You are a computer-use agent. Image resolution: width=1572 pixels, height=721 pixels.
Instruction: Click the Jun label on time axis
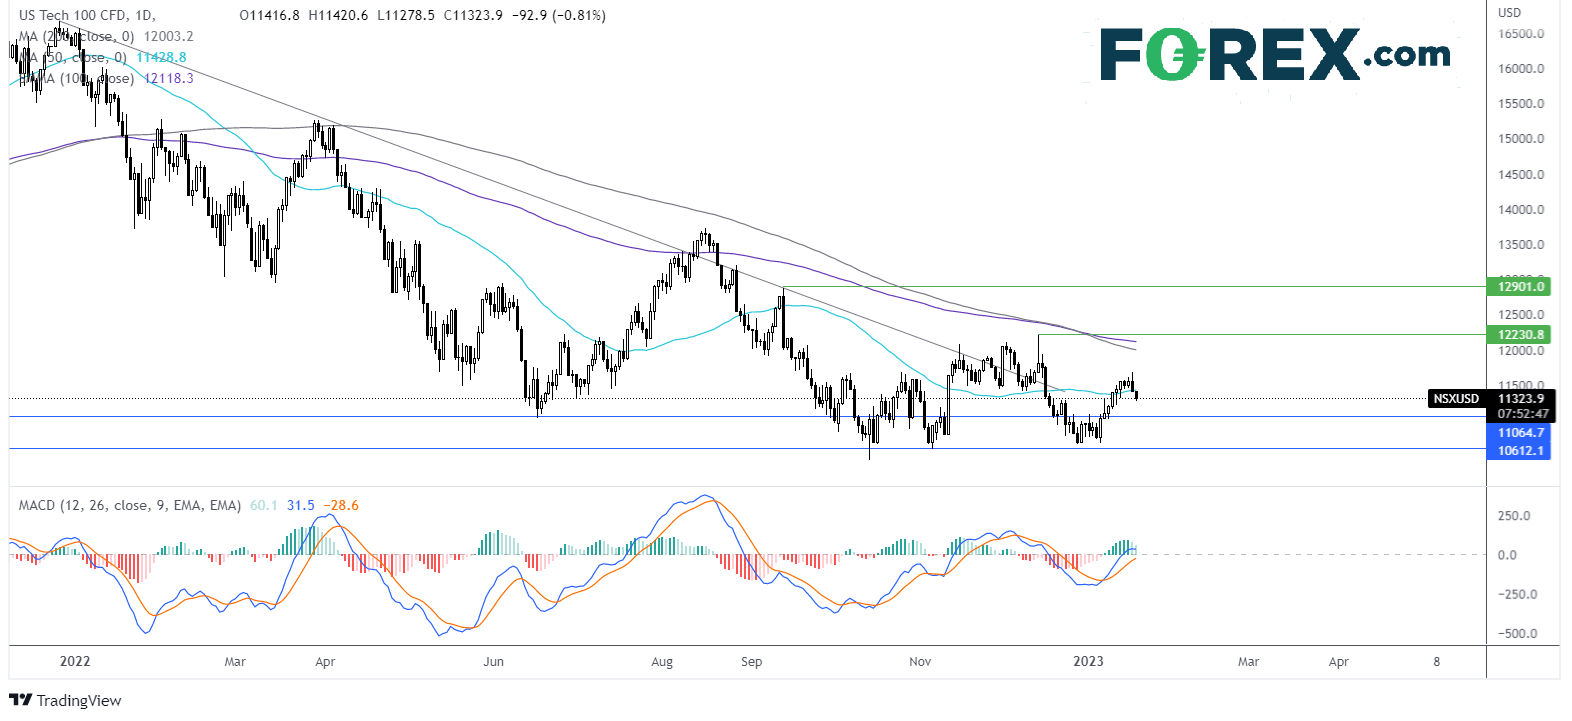click(x=493, y=661)
